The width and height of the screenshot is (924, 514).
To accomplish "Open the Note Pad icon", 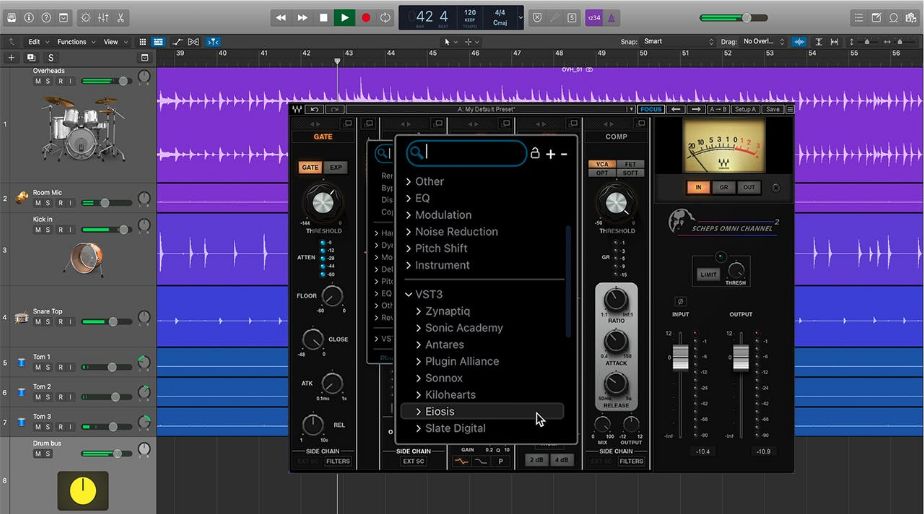I will click(x=876, y=18).
